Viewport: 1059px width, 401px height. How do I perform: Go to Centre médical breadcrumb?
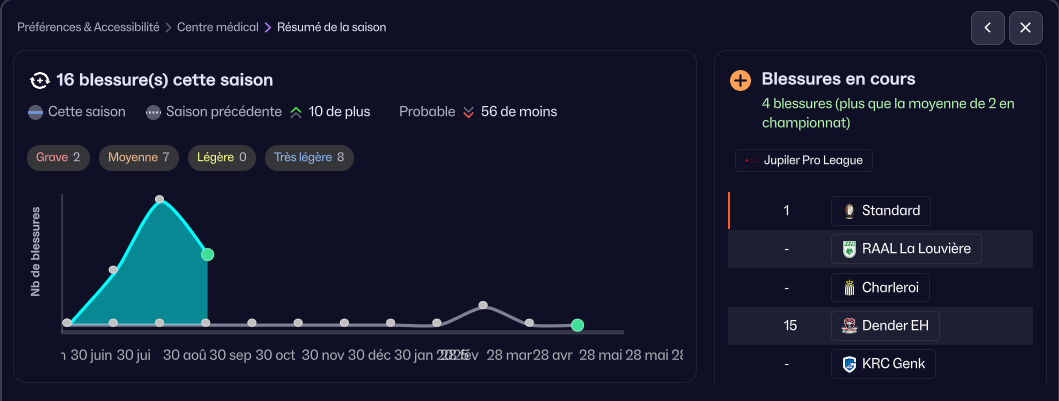click(218, 27)
